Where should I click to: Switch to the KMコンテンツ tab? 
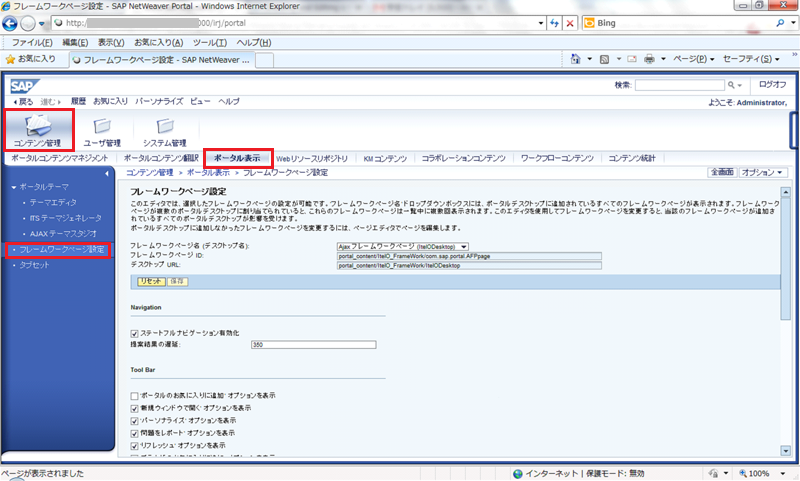pos(385,159)
